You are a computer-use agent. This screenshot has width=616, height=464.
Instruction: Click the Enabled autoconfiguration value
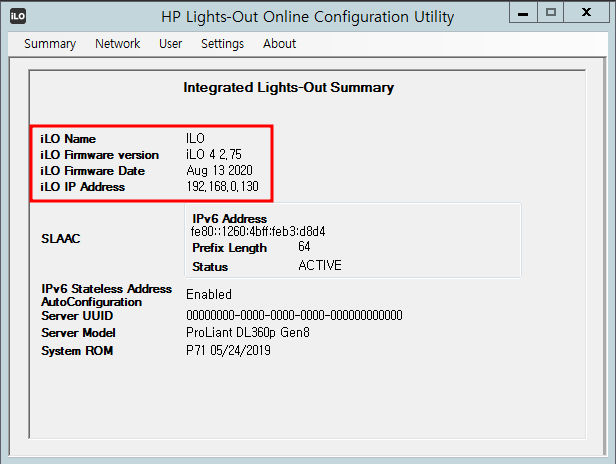(x=209, y=295)
